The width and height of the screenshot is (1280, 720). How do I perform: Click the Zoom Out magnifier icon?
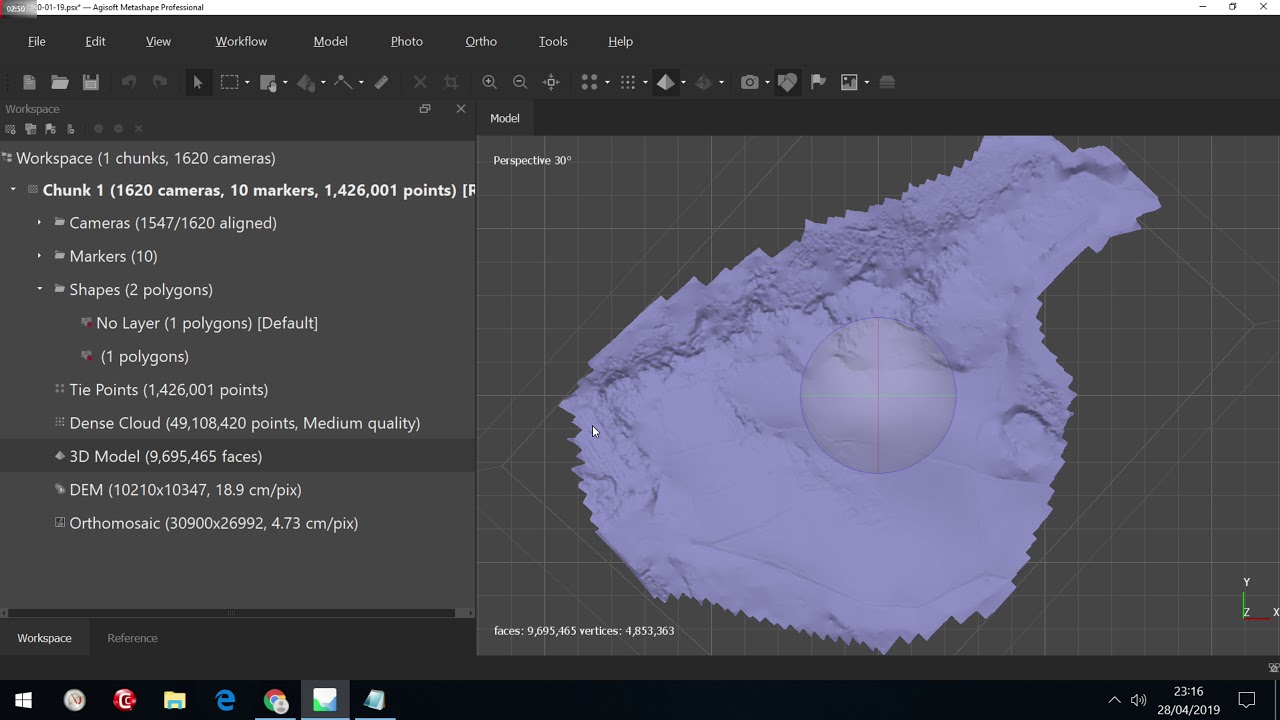tap(520, 82)
